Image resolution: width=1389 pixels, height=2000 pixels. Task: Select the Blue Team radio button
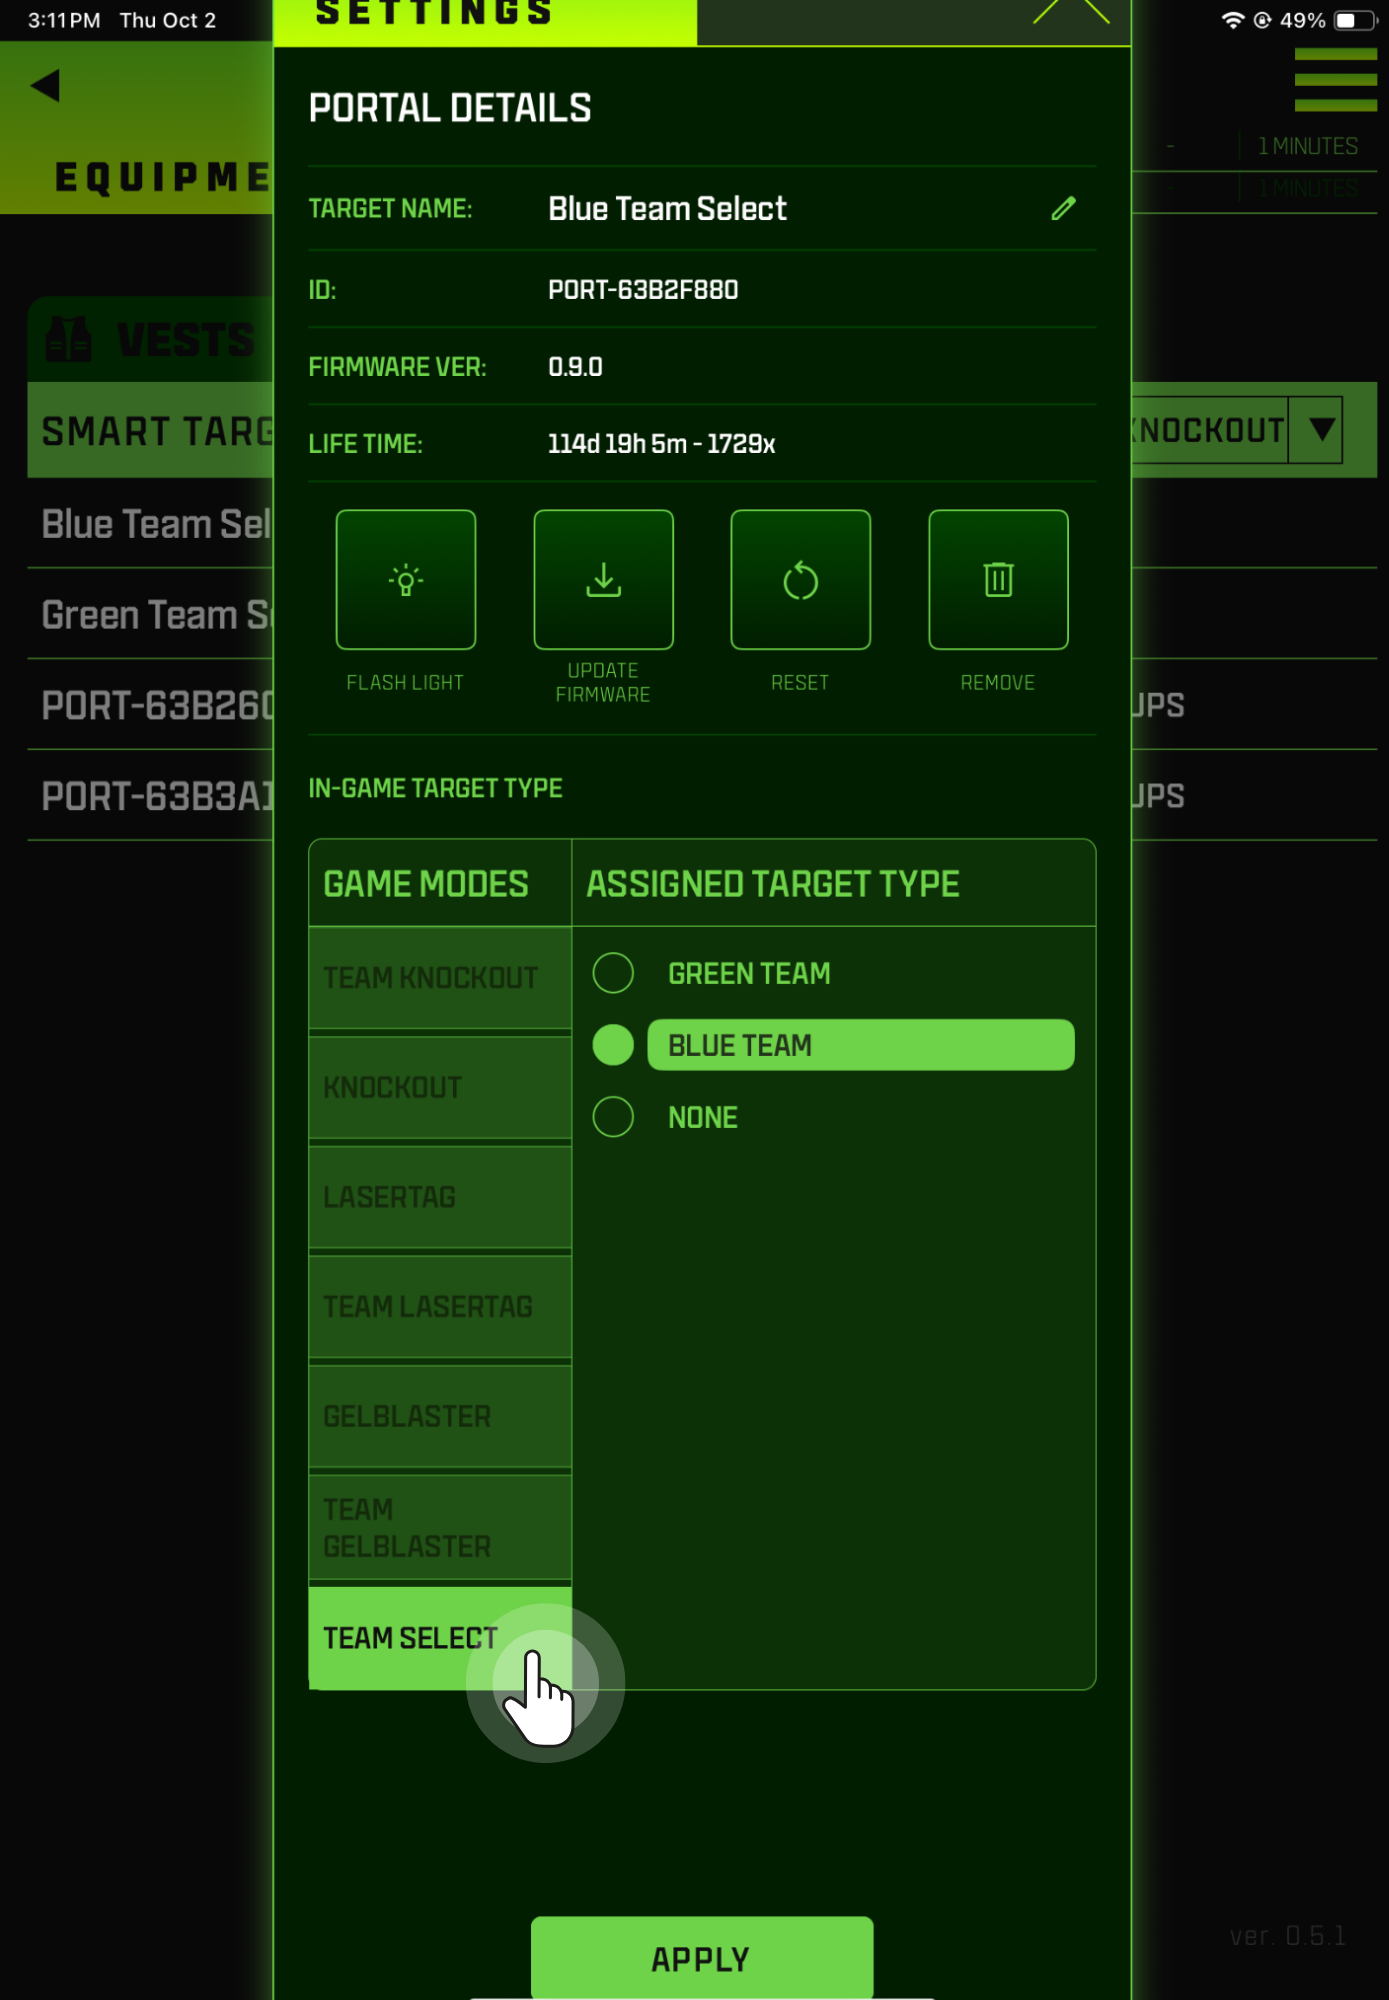[613, 1045]
